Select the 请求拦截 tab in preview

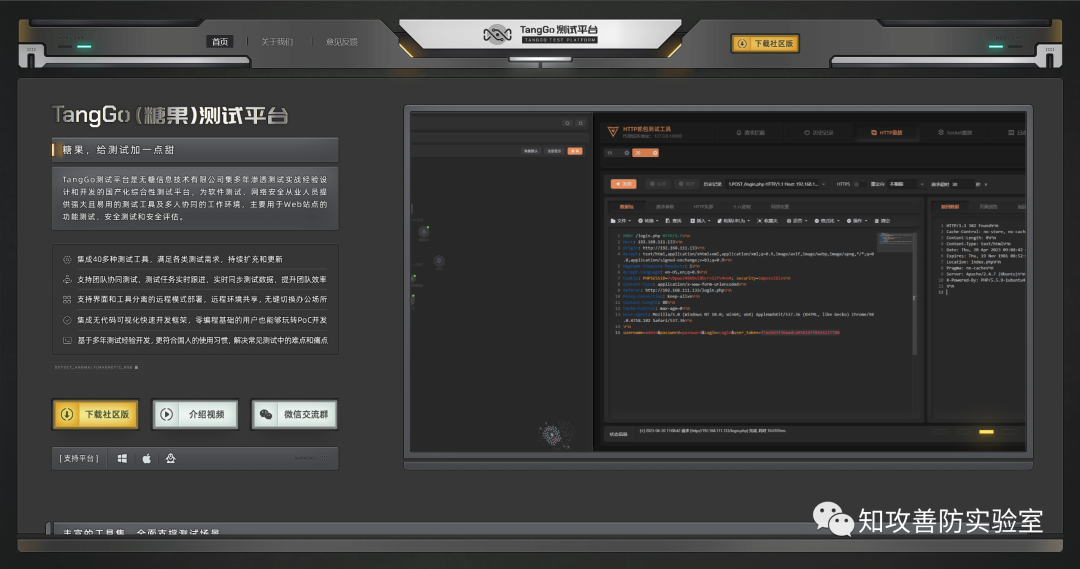[x=751, y=132]
